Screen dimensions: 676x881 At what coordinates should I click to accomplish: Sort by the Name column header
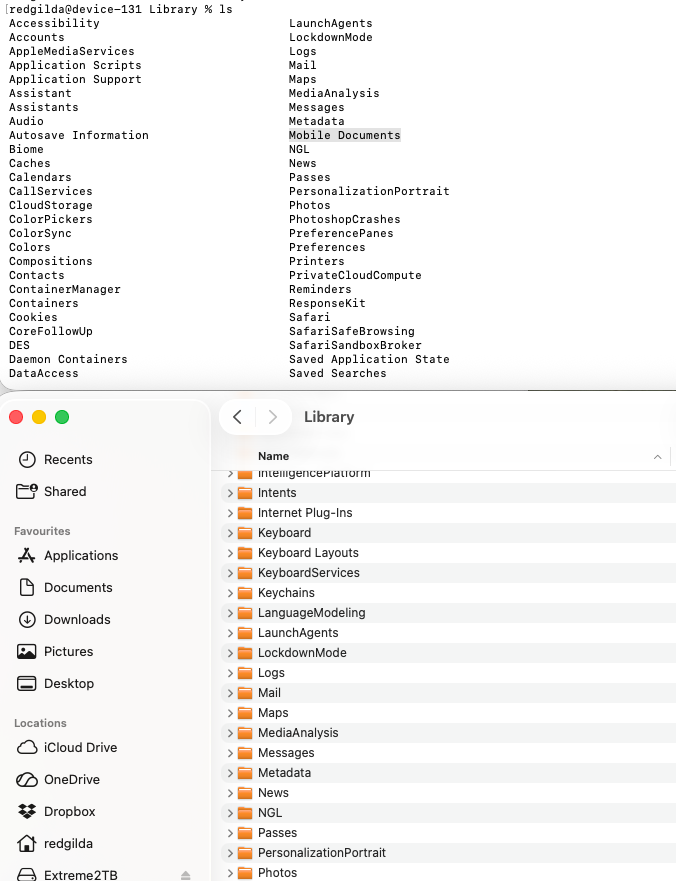273,456
